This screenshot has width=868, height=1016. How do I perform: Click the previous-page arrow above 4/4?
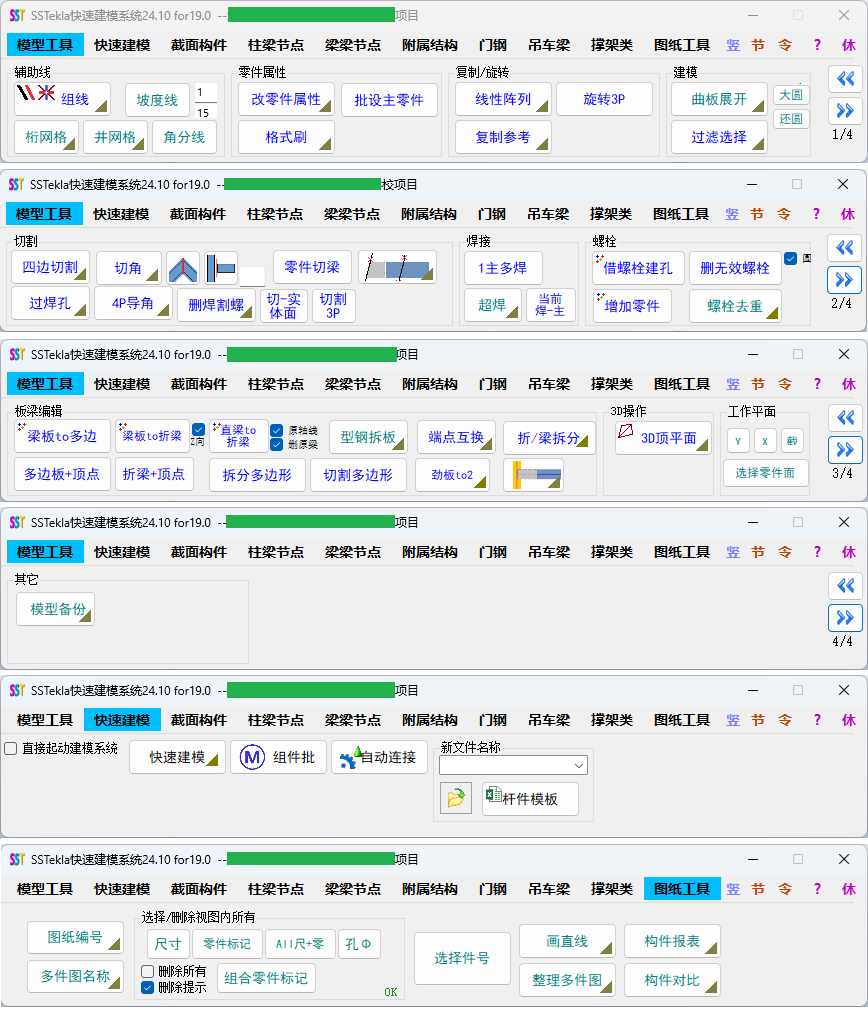point(845,585)
